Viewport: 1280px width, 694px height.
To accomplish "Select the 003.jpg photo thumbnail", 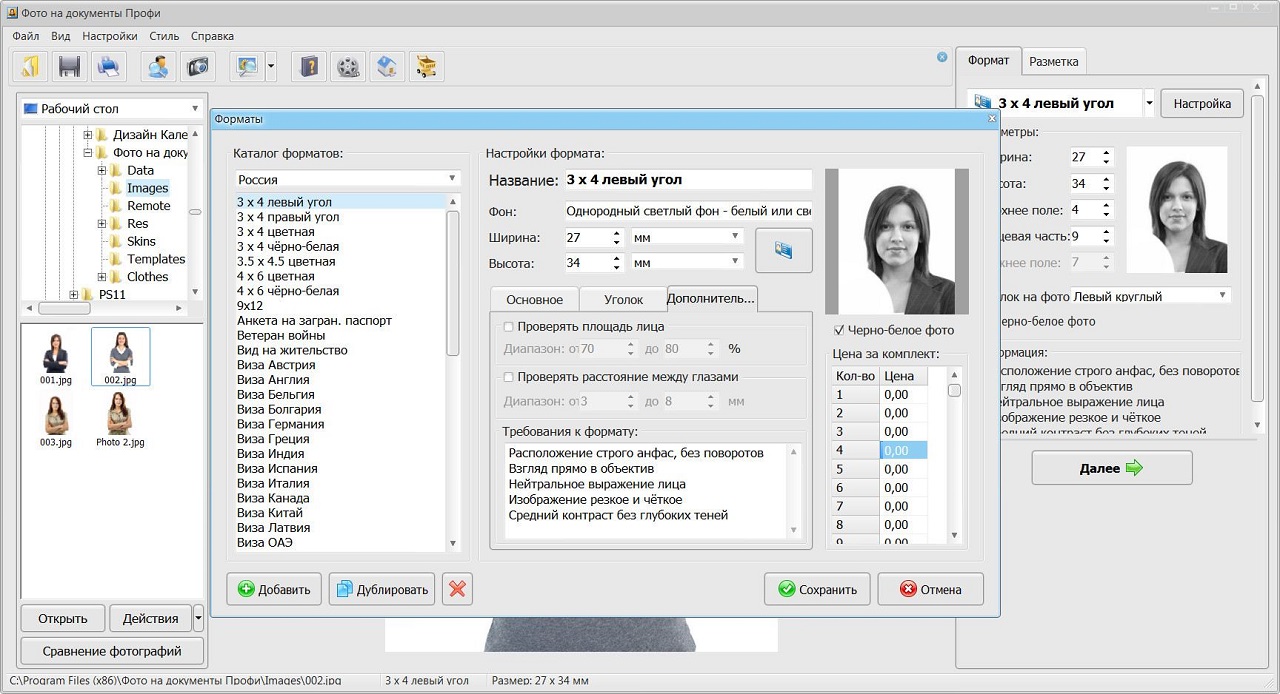I will pyautogui.click(x=56, y=415).
